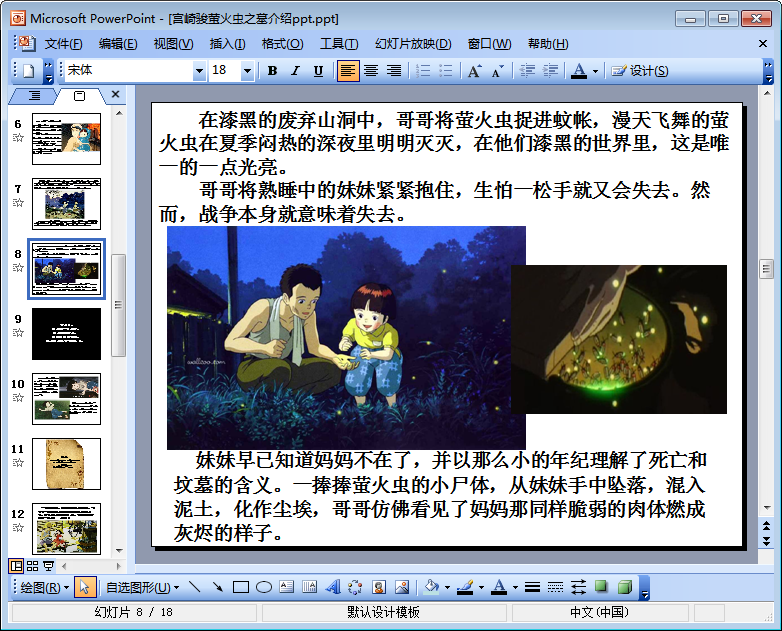Select the Rectangle drawing tool

click(x=241, y=587)
